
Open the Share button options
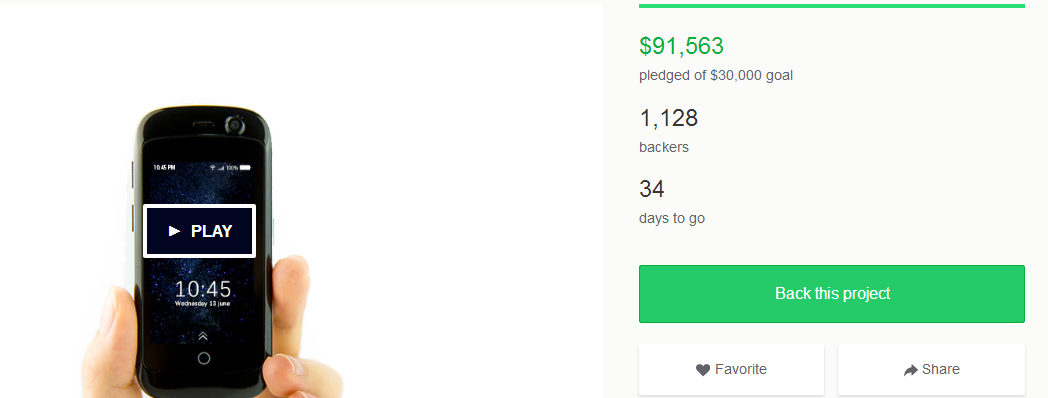click(931, 369)
